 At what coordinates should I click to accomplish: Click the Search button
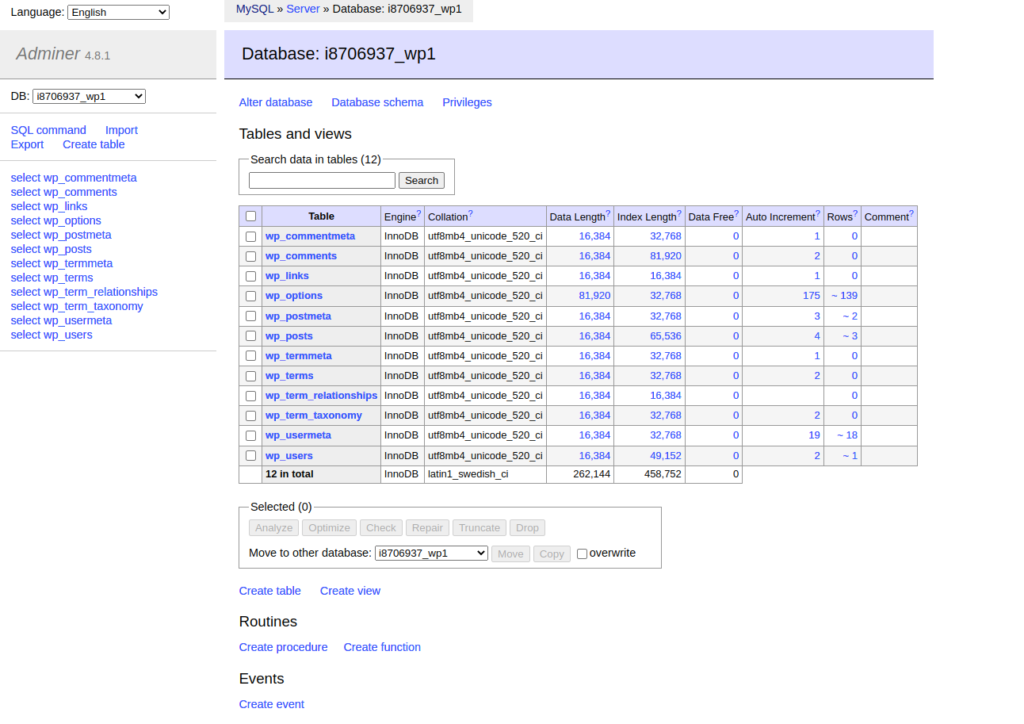(421, 181)
